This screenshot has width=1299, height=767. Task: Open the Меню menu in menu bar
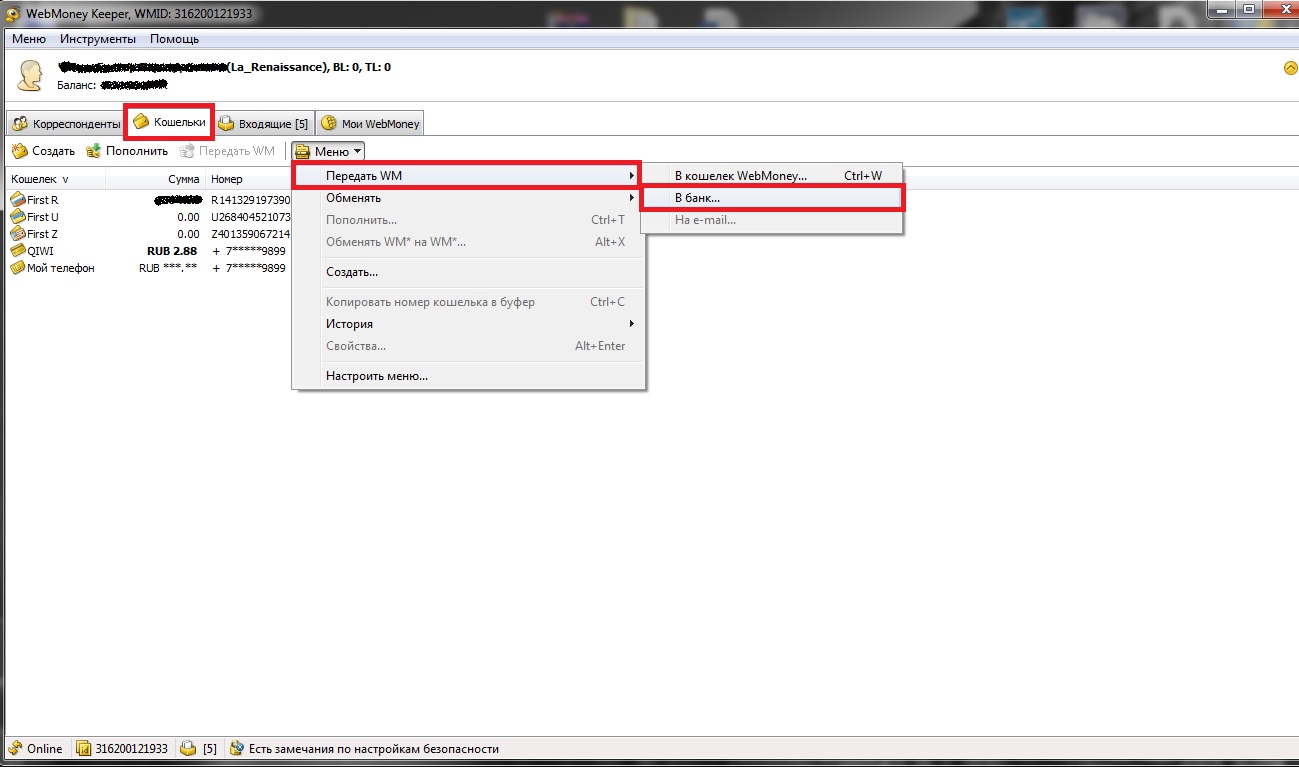pos(29,39)
